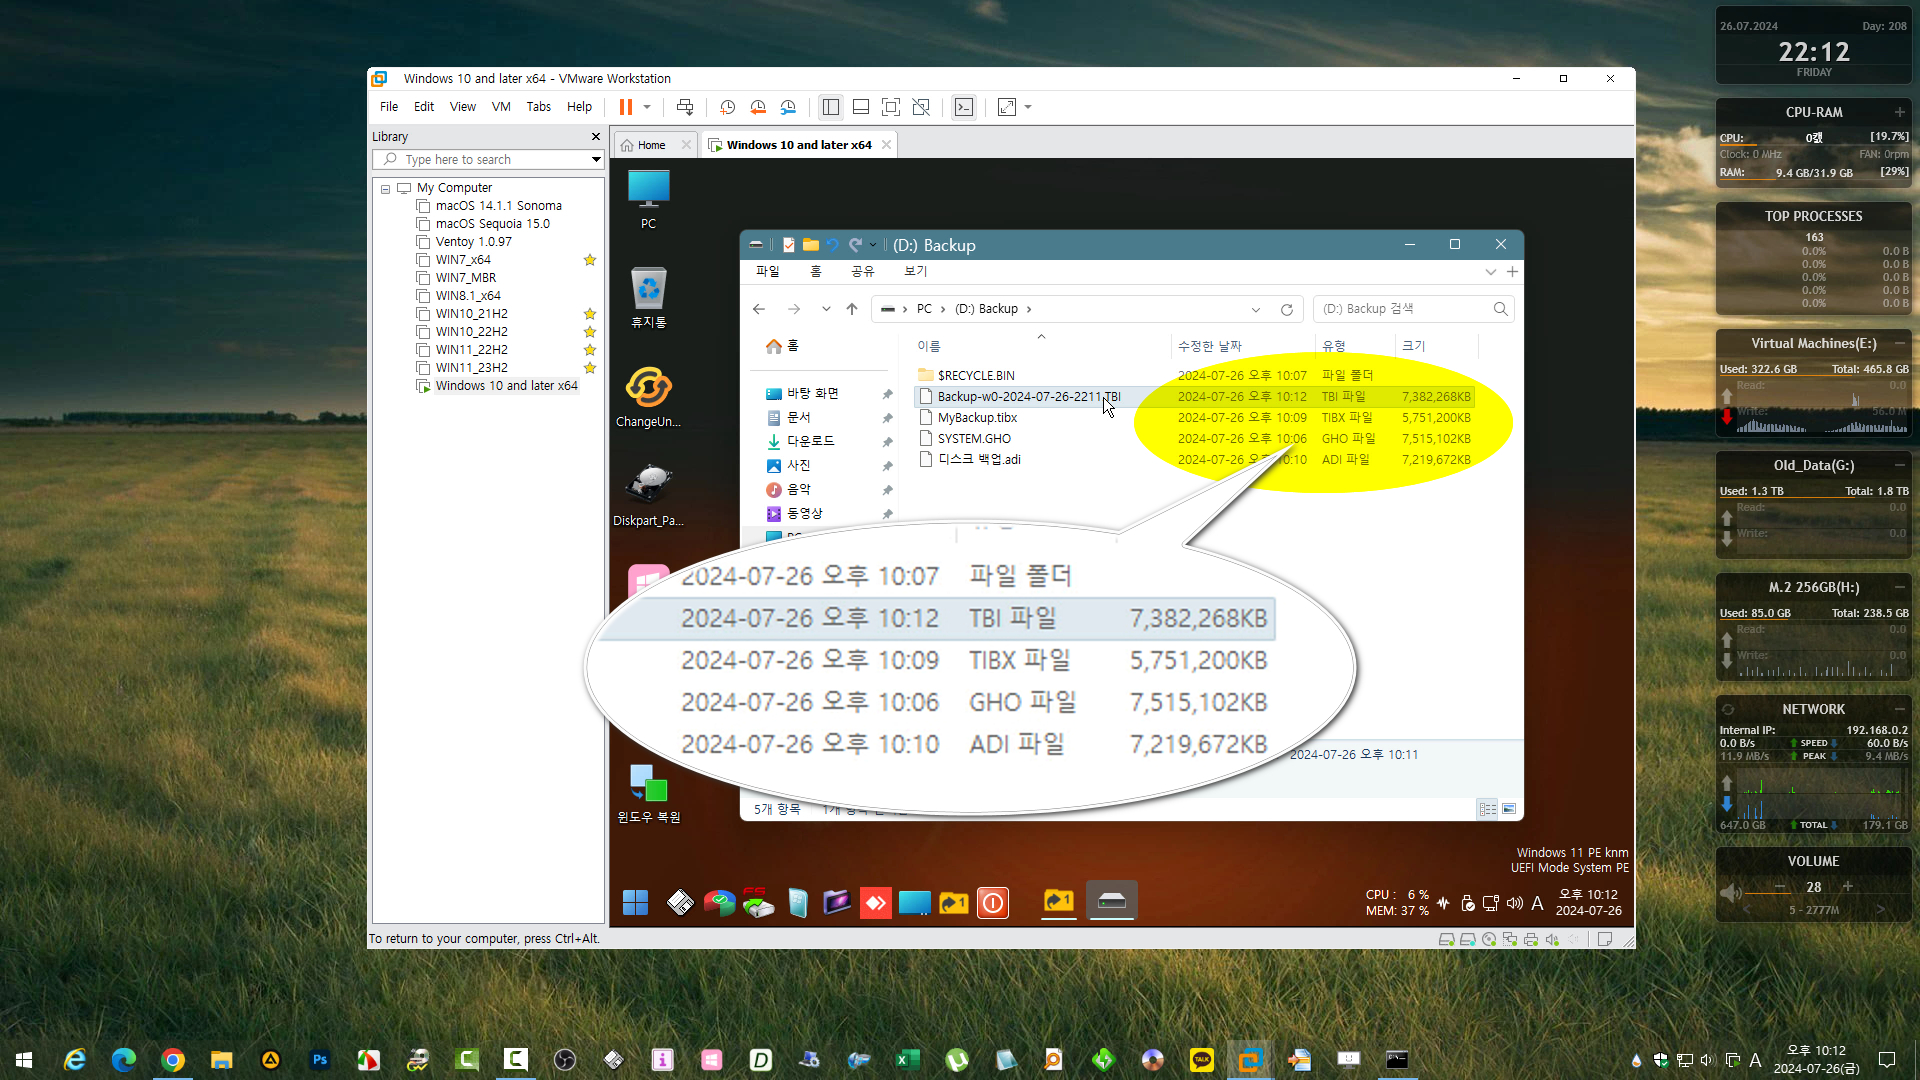Open the VMware Tabs menu
Screen dimensions: 1920x1080
click(x=538, y=107)
